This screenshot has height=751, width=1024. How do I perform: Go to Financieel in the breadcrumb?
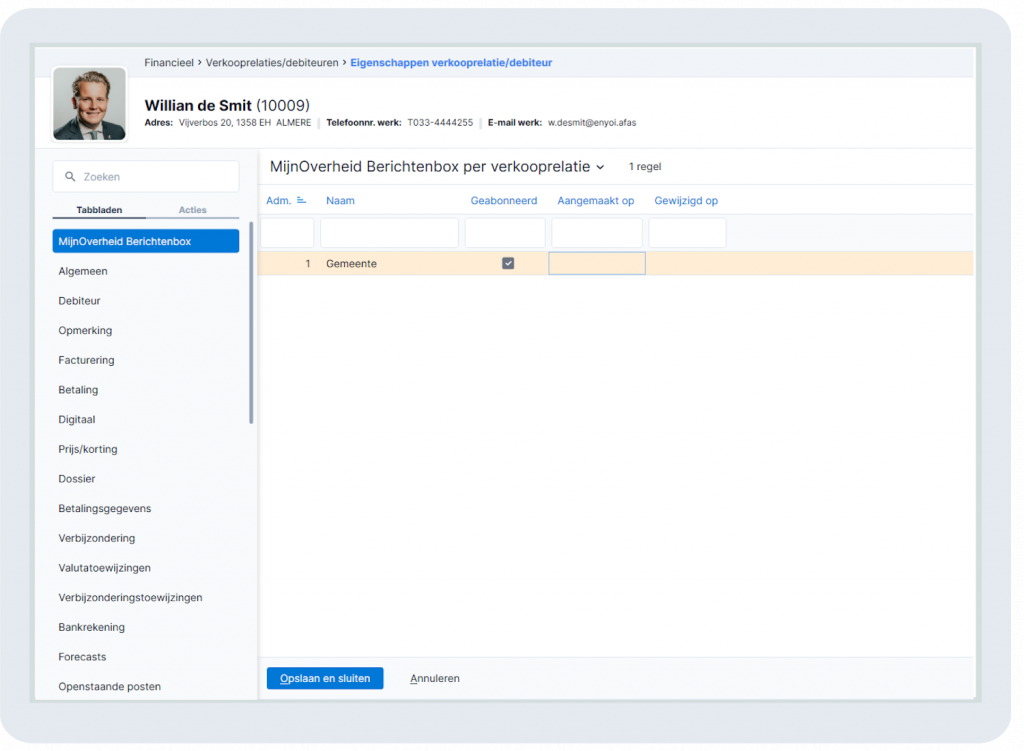tap(169, 63)
